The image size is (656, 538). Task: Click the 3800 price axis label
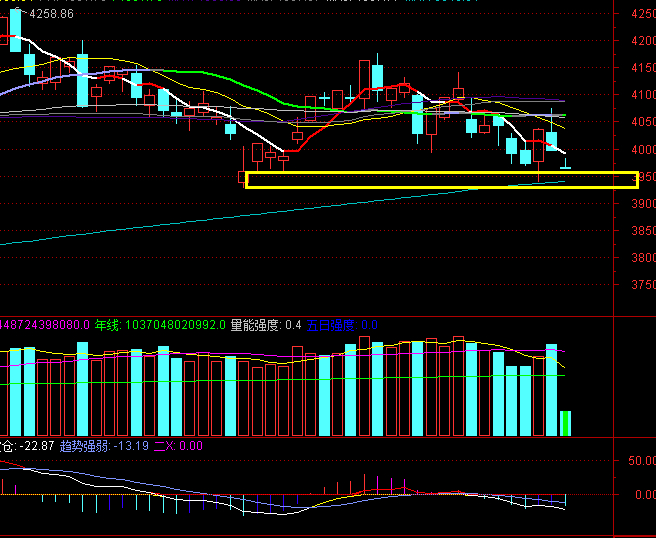[643, 258]
